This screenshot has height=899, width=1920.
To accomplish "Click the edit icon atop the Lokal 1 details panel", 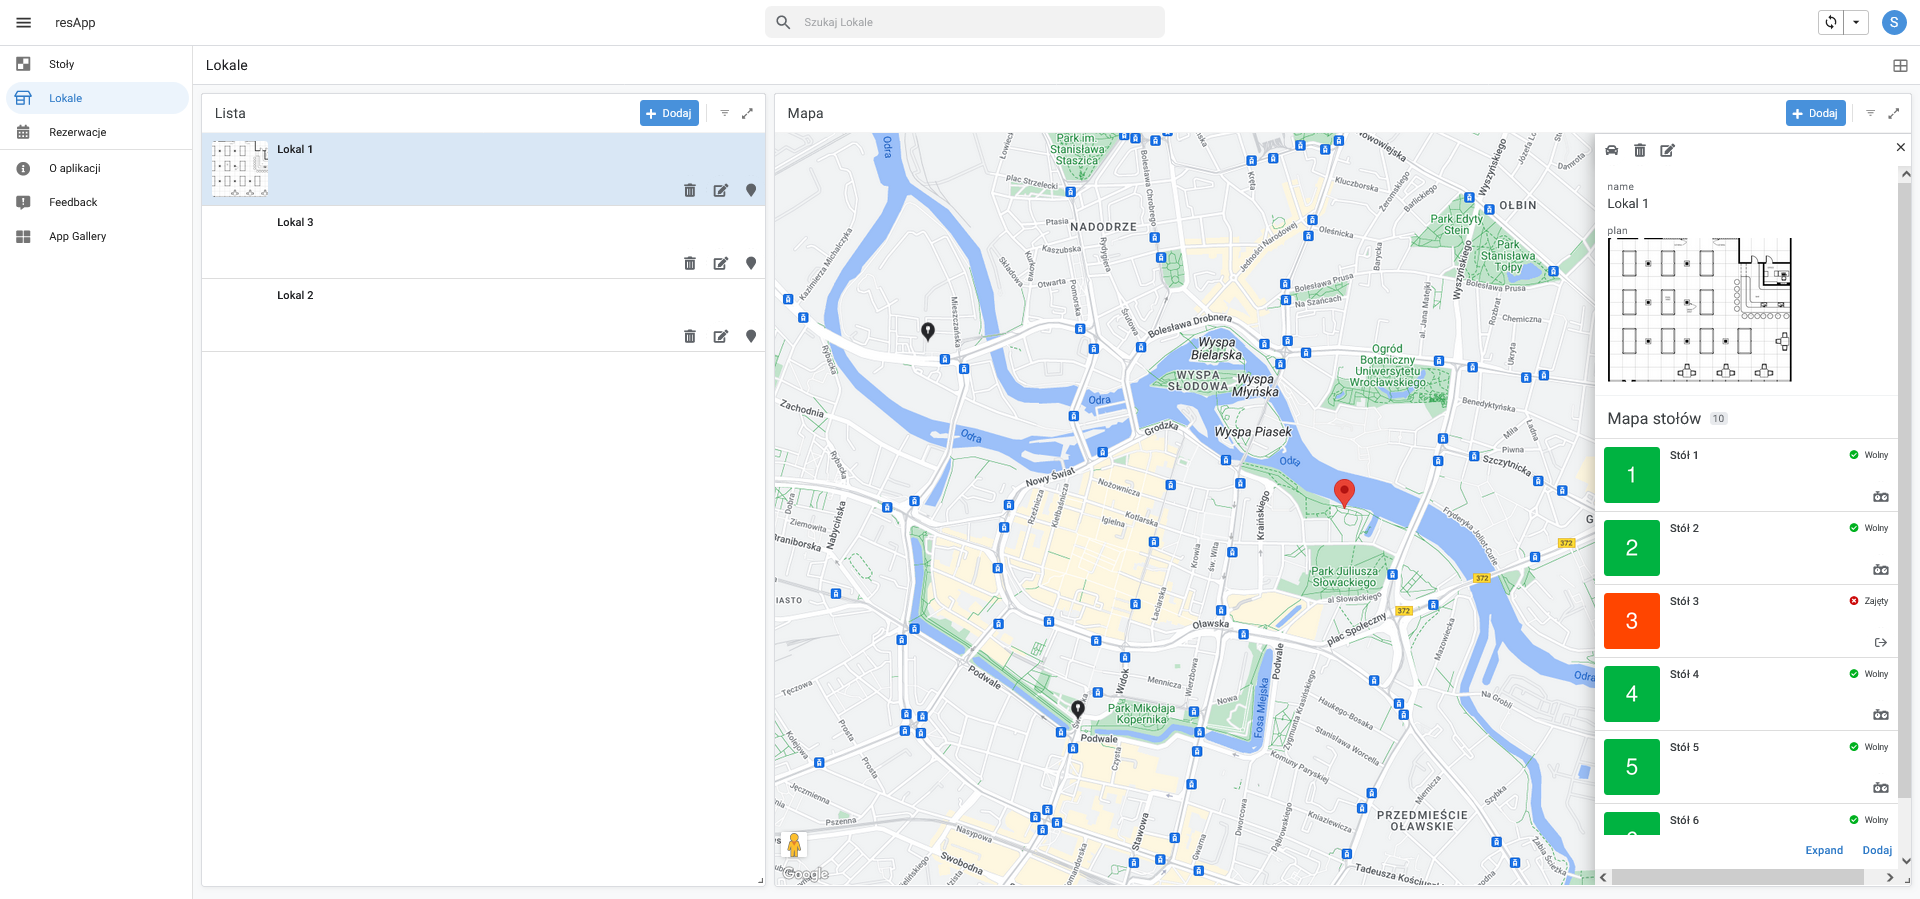I will 1667,150.
